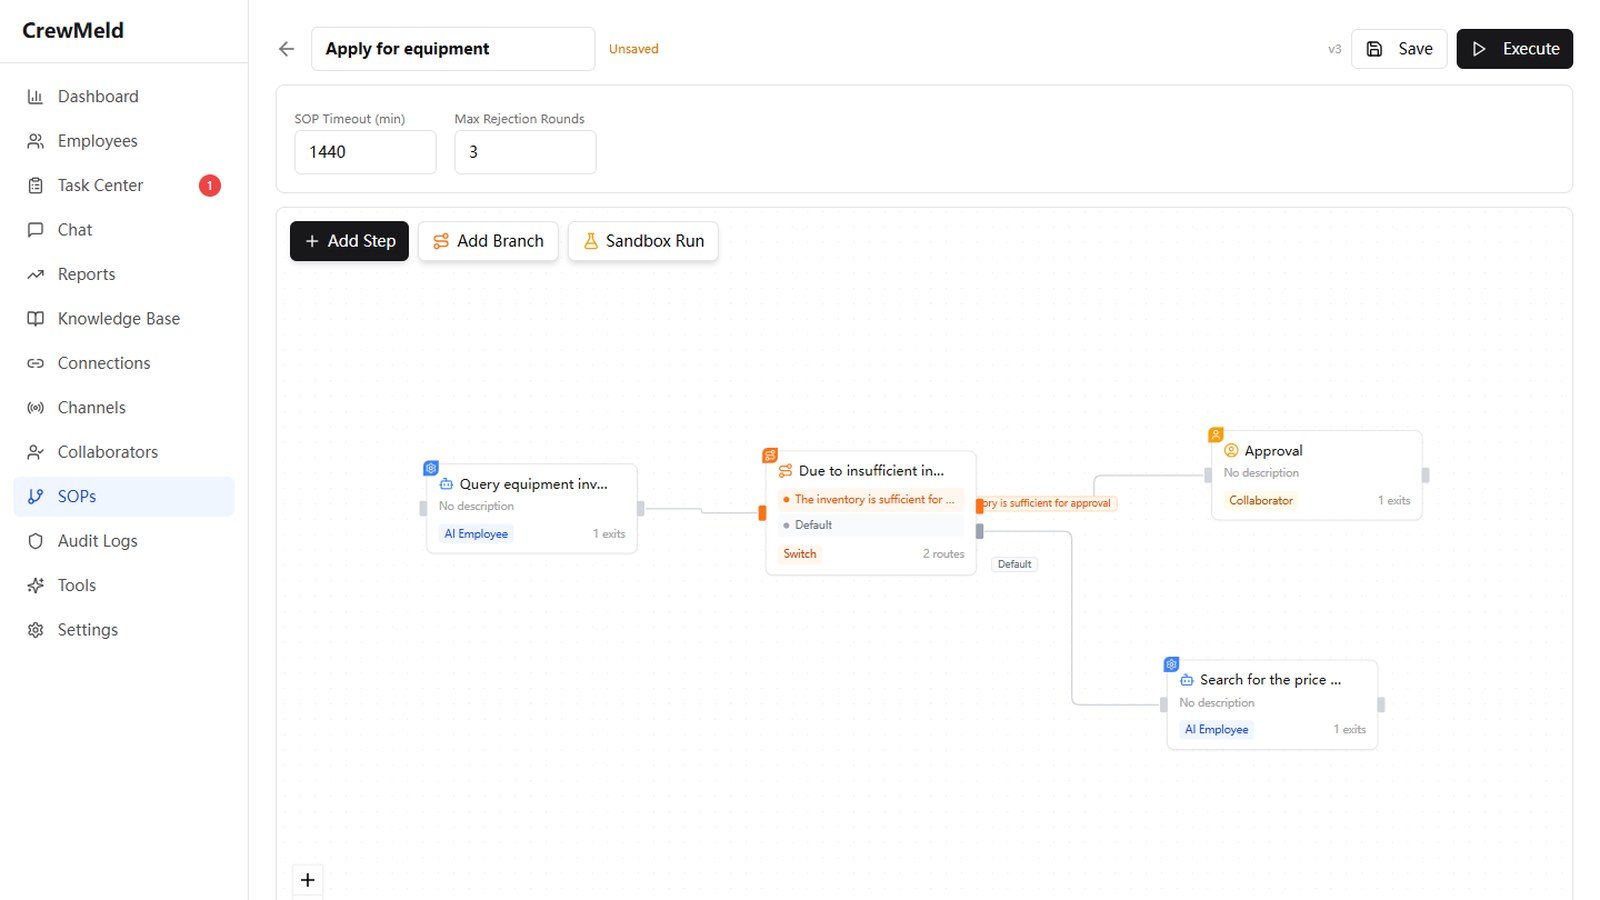This screenshot has width=1600, height=900.
Task: Navigate to Knowledge Base
Action: pyautogui.click(x=124, y=319)
